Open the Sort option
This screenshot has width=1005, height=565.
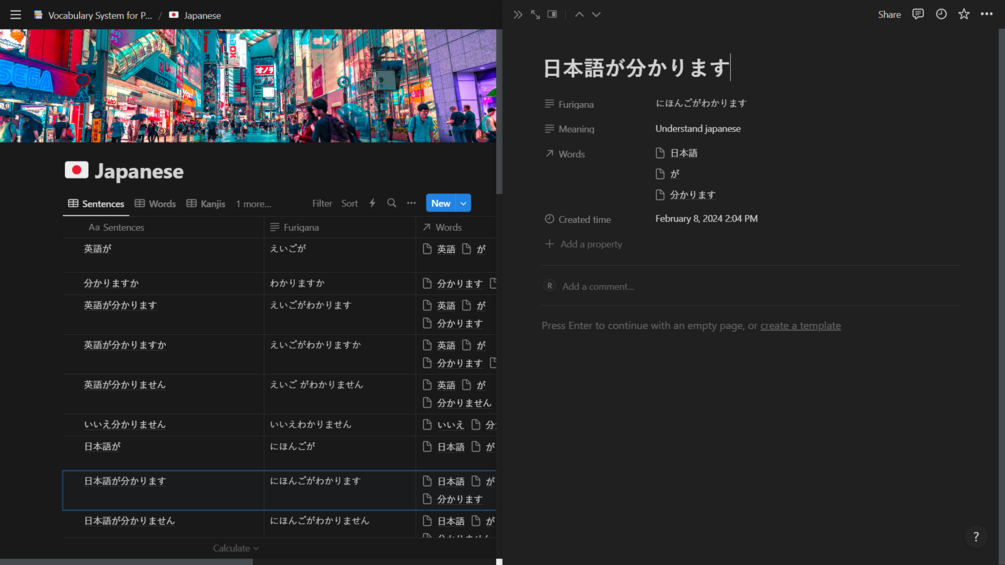[349, 203]
